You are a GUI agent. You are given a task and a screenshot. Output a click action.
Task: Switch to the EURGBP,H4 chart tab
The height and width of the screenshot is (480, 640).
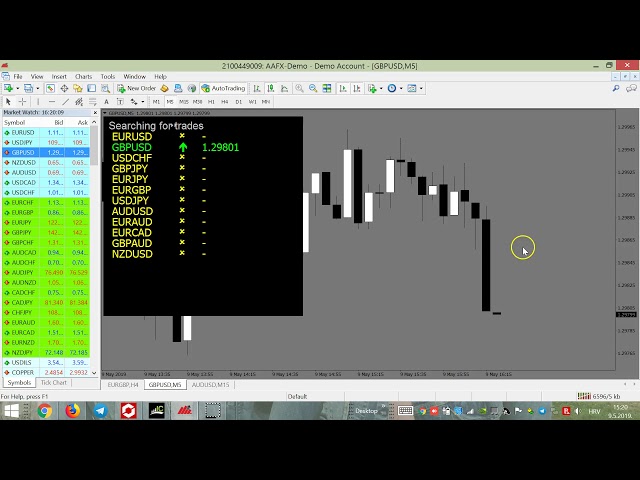point(122,384)
